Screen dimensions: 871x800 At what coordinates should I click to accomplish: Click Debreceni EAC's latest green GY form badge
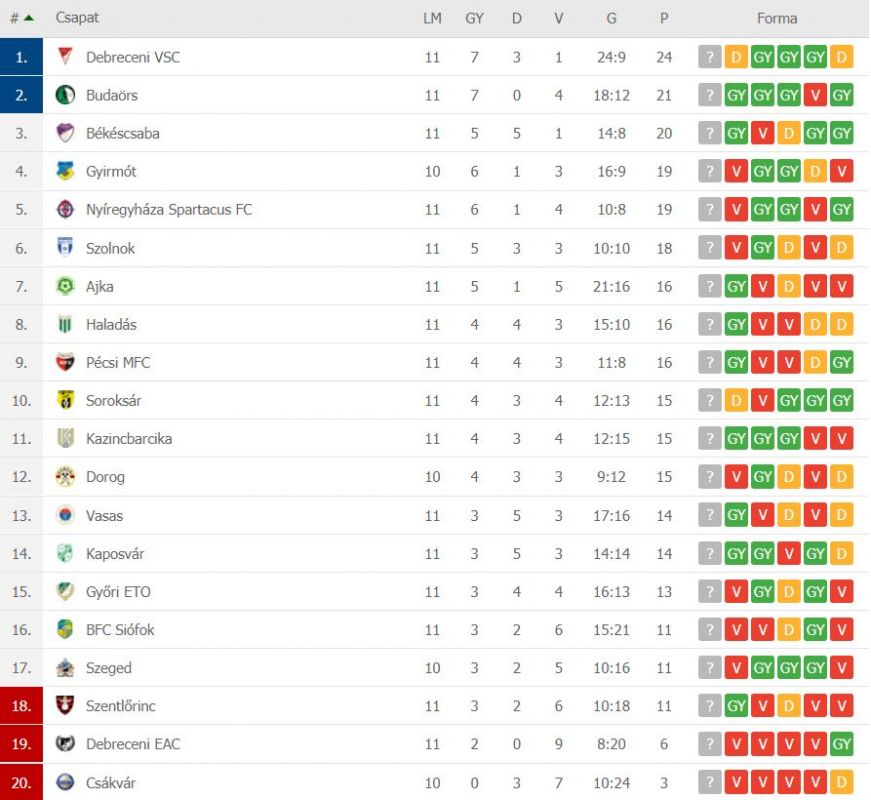coord(842,743)
